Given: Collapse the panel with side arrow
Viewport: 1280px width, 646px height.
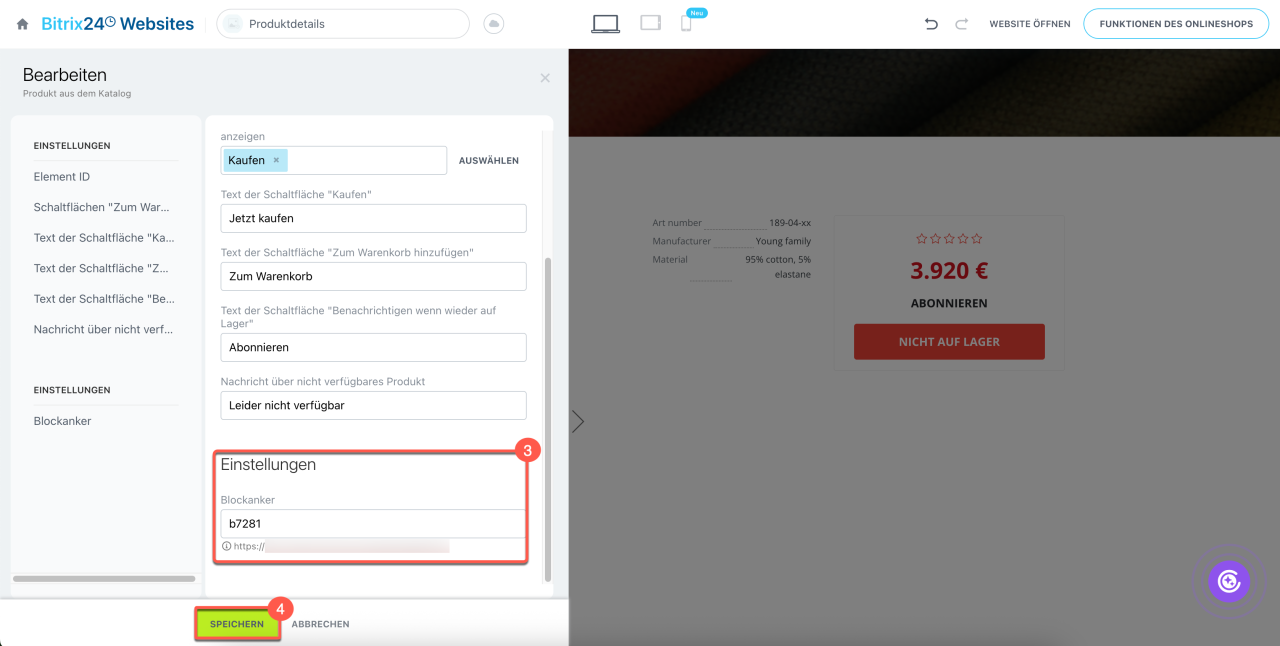Looking at the screenshot, I should tap(578, 421).
